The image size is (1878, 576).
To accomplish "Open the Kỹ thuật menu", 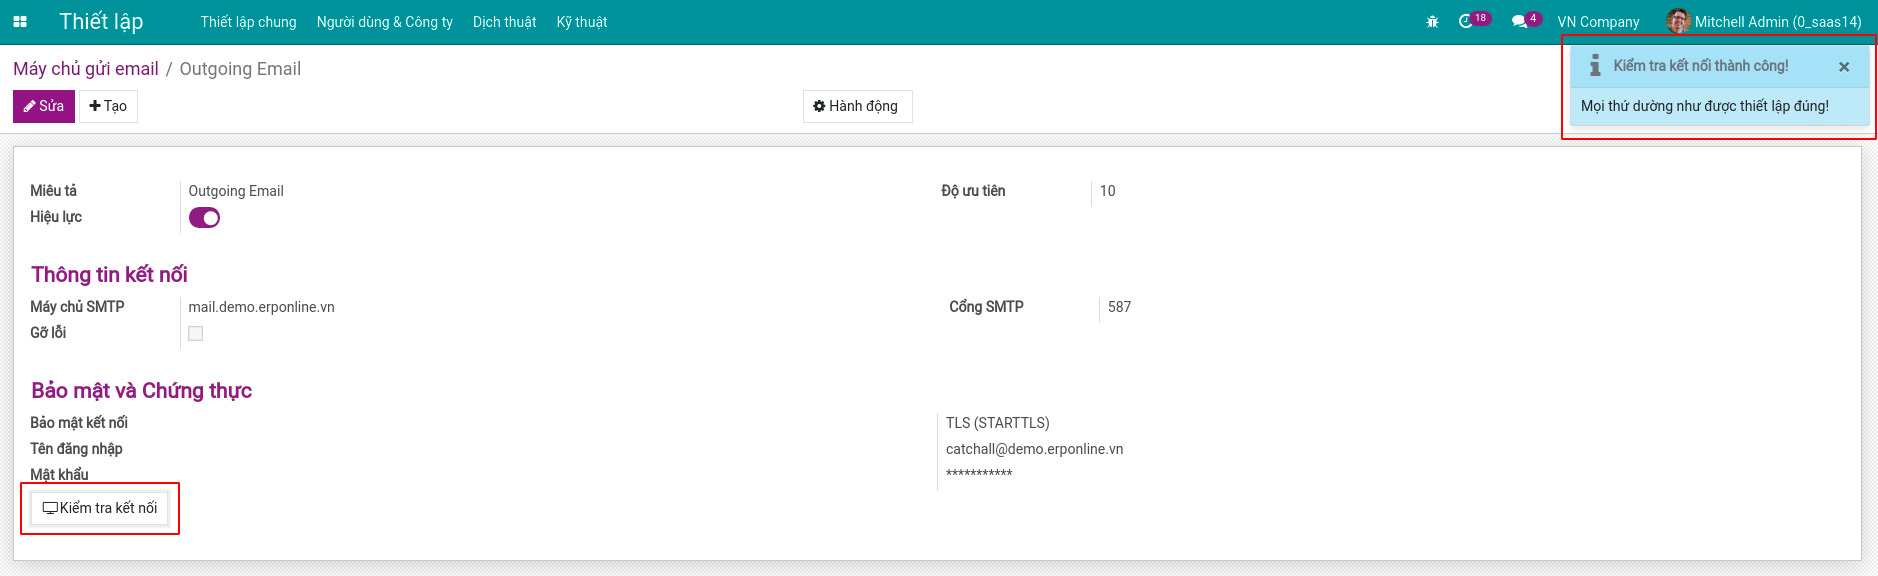I will tap(581, 22).
